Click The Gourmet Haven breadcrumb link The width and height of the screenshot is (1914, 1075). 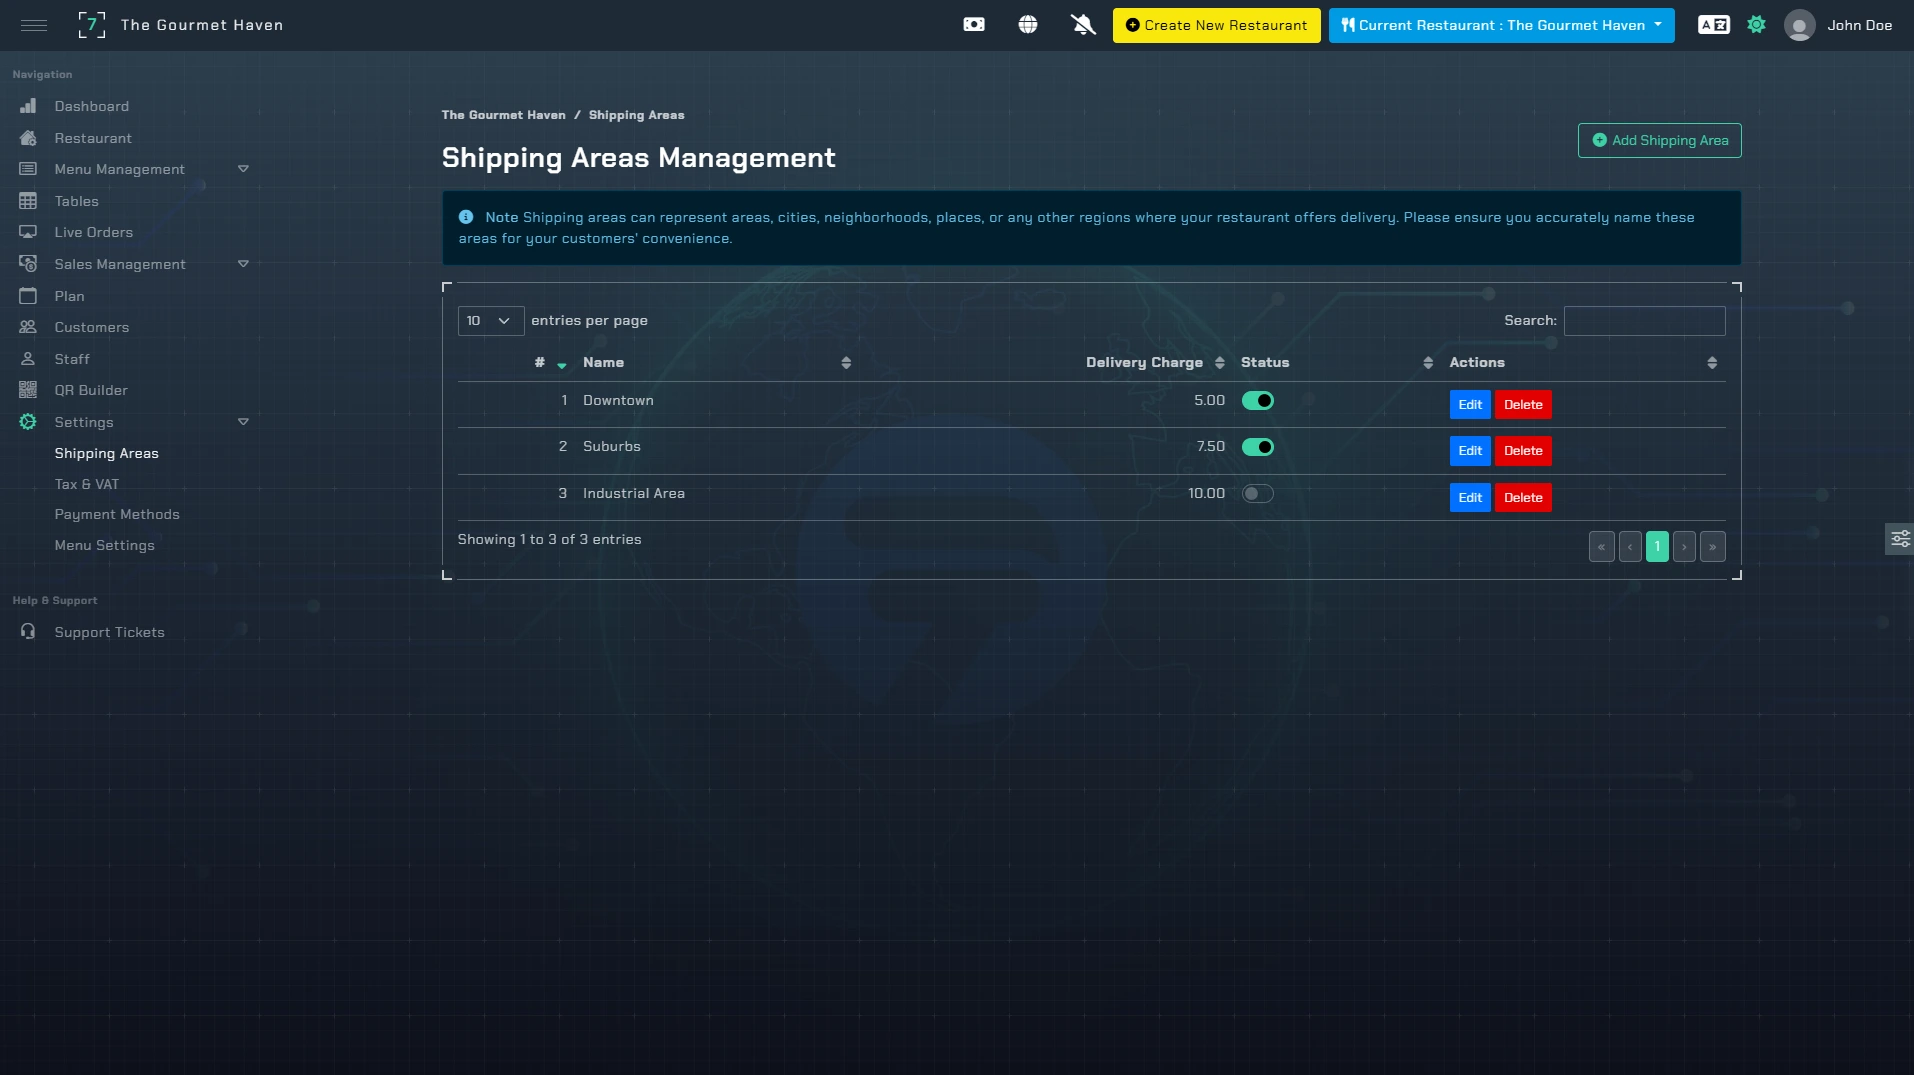click(x=503, y=115)
